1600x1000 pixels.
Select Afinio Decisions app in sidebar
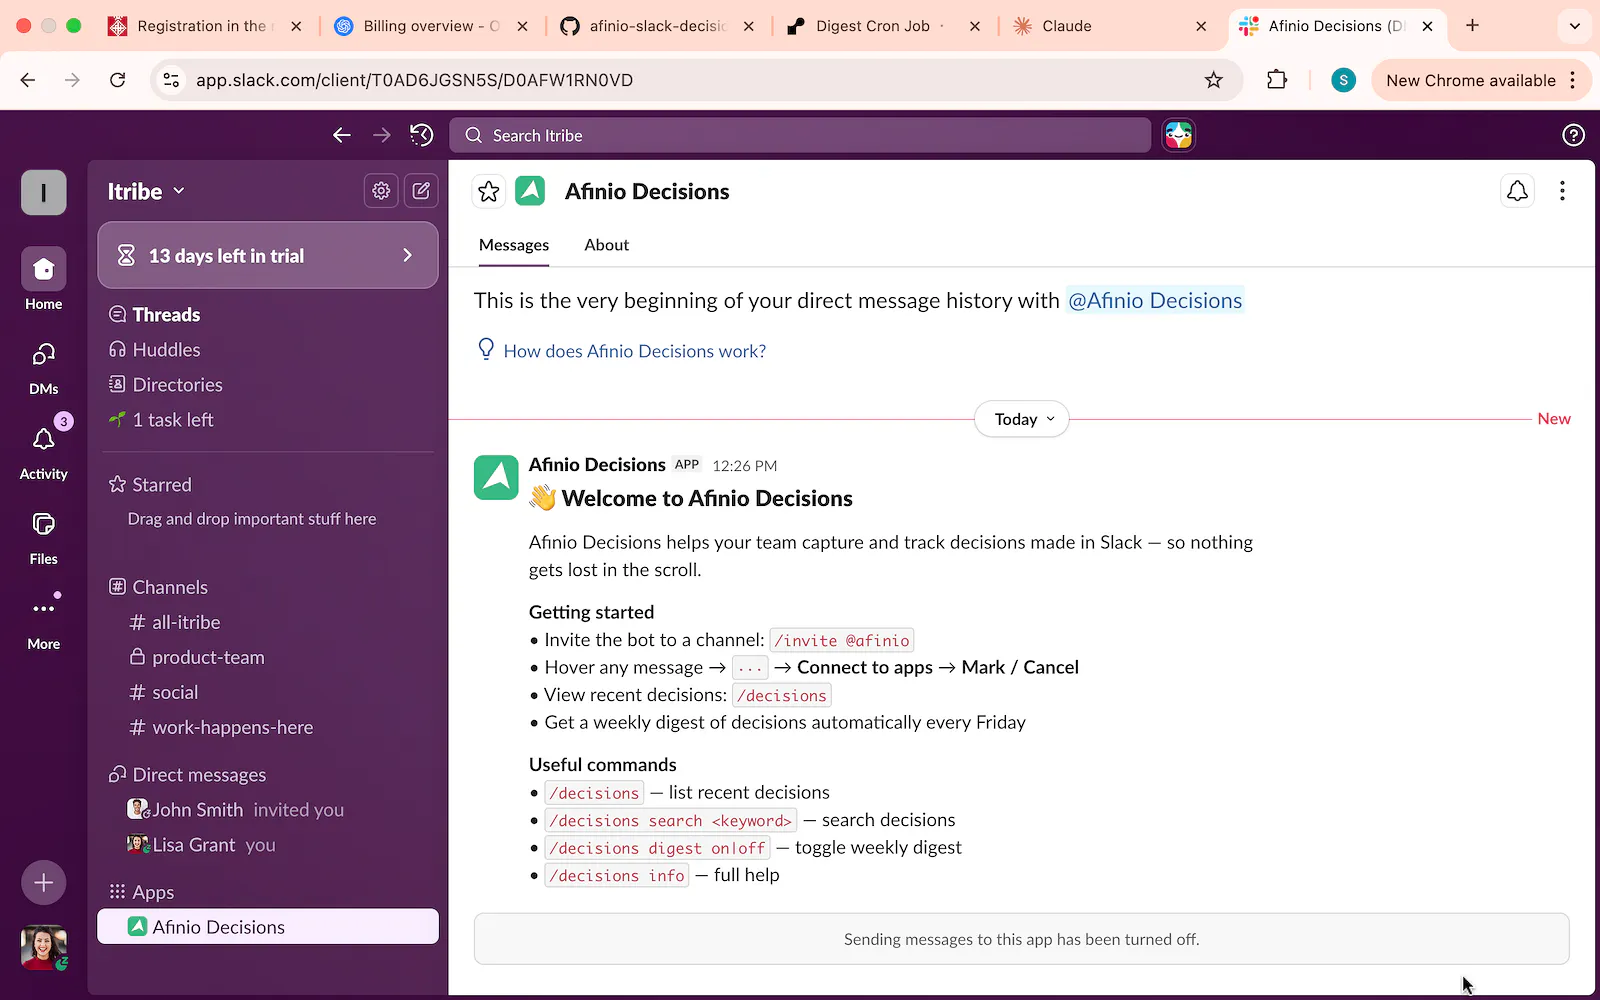click(268, 927)
